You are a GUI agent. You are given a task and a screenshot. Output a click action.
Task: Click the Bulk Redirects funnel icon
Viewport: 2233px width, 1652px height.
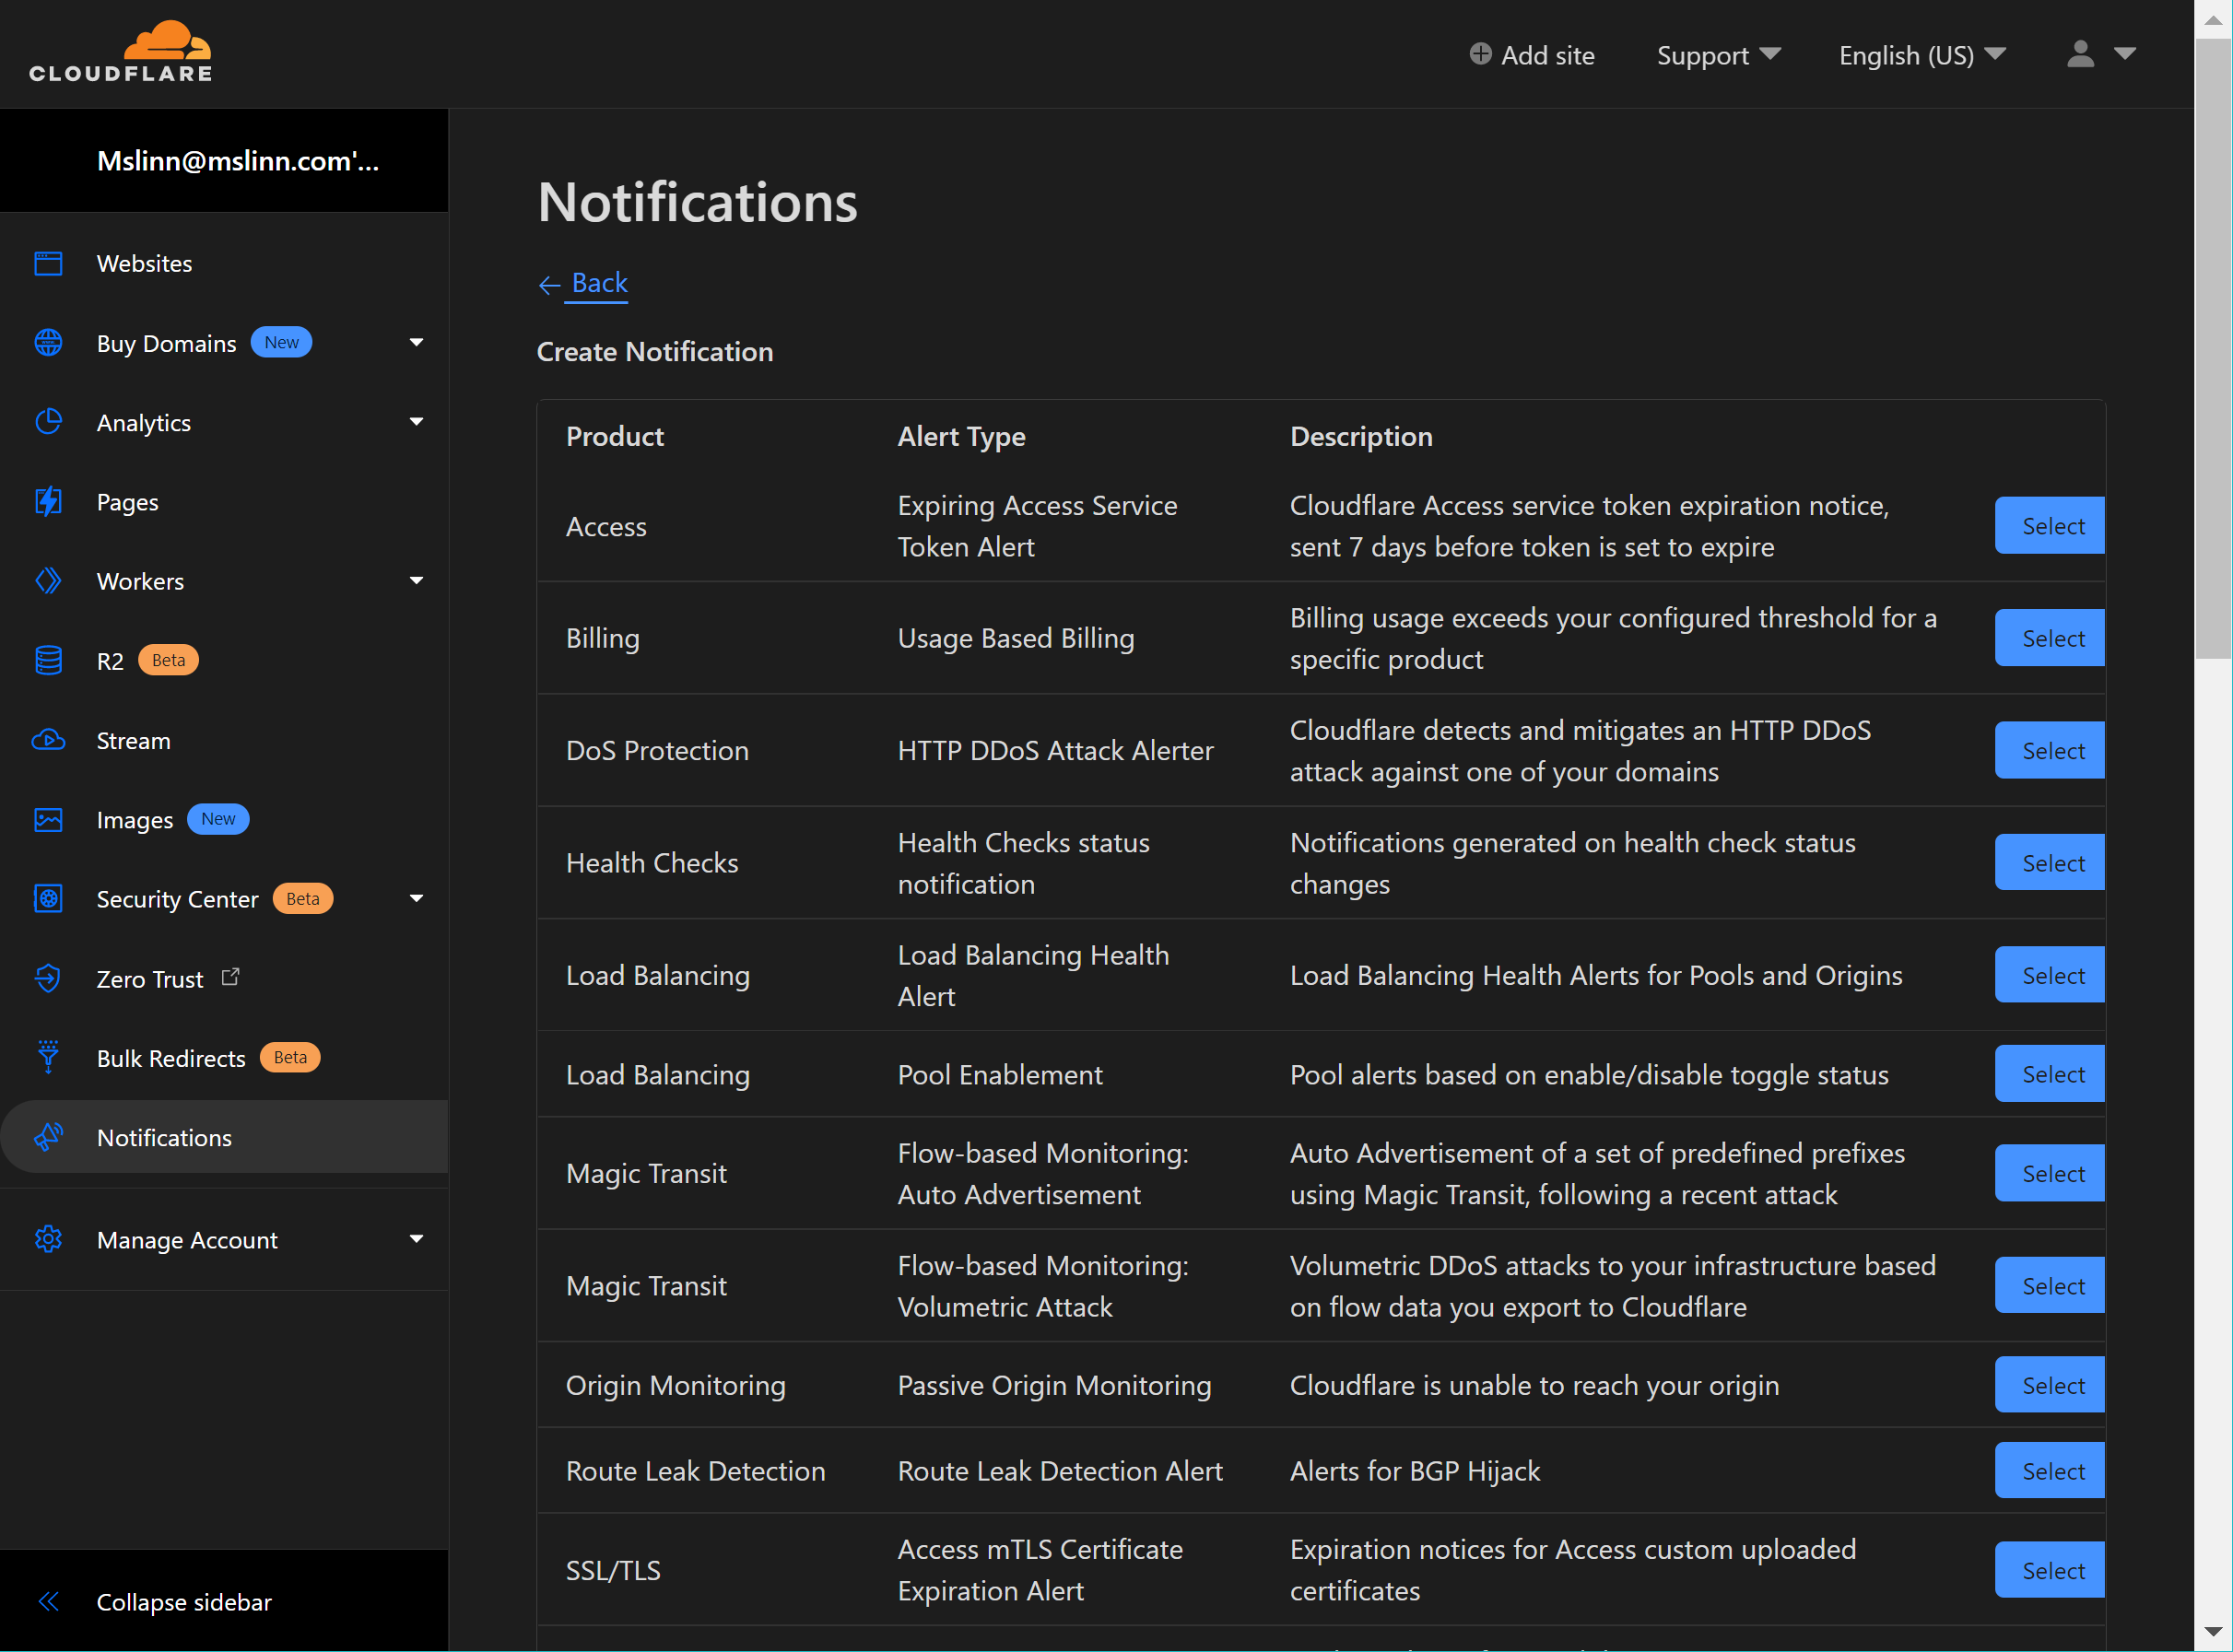click(48, 1058)
